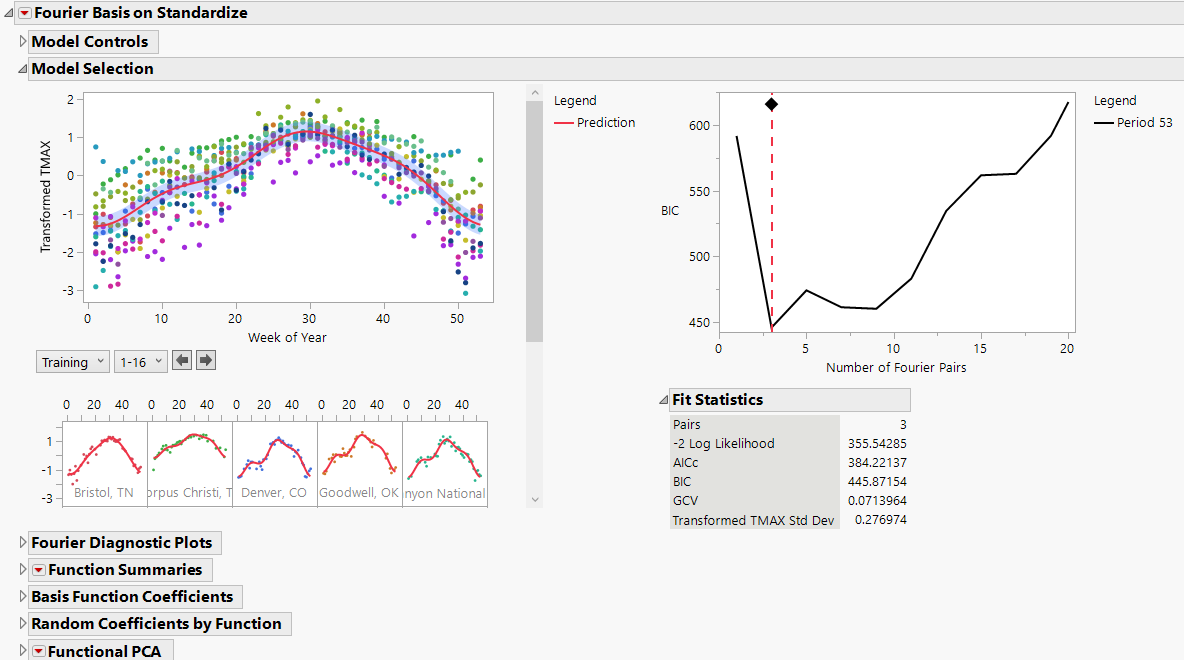The image size is (1184, 660).
Task: Expand the Function Summaries section
Action: pyautogui.click(x=20, y=569)
